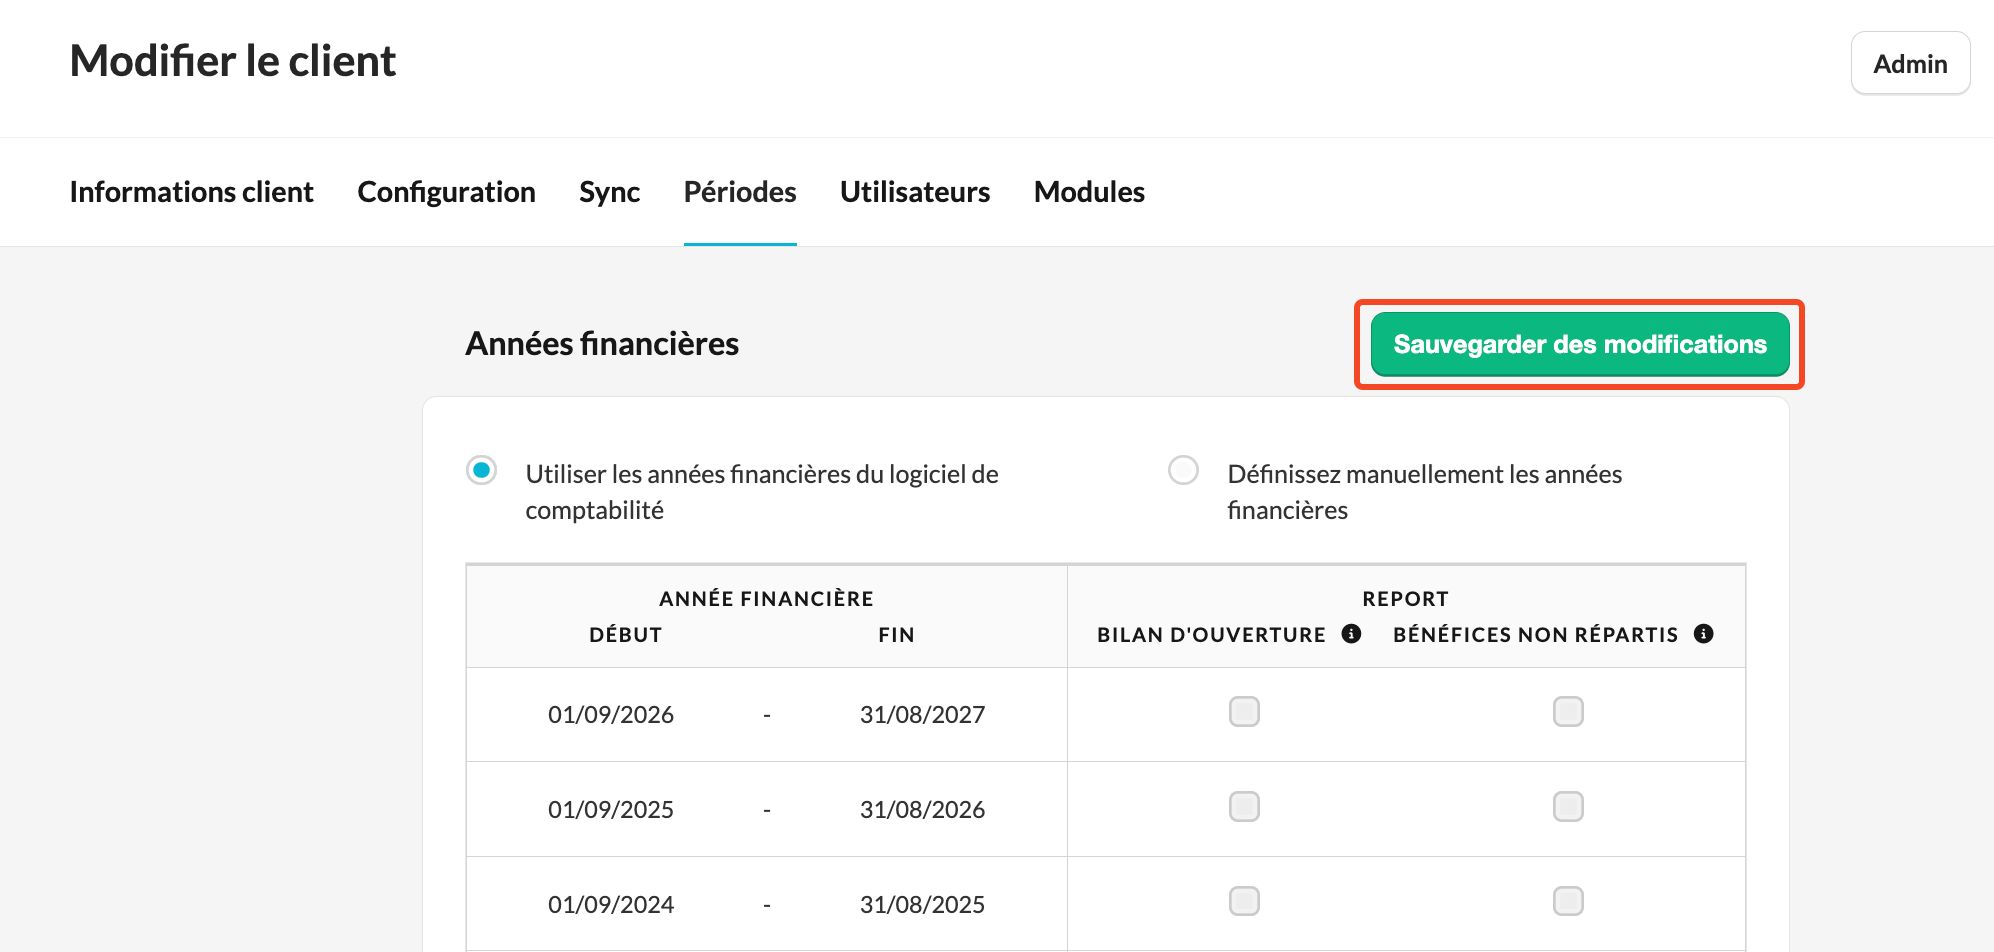Image resolution: width=1994 pixels, height=952 pixels.
Task: Click the Admin button
Action: pyautogui.click(x=1910, y=64)
